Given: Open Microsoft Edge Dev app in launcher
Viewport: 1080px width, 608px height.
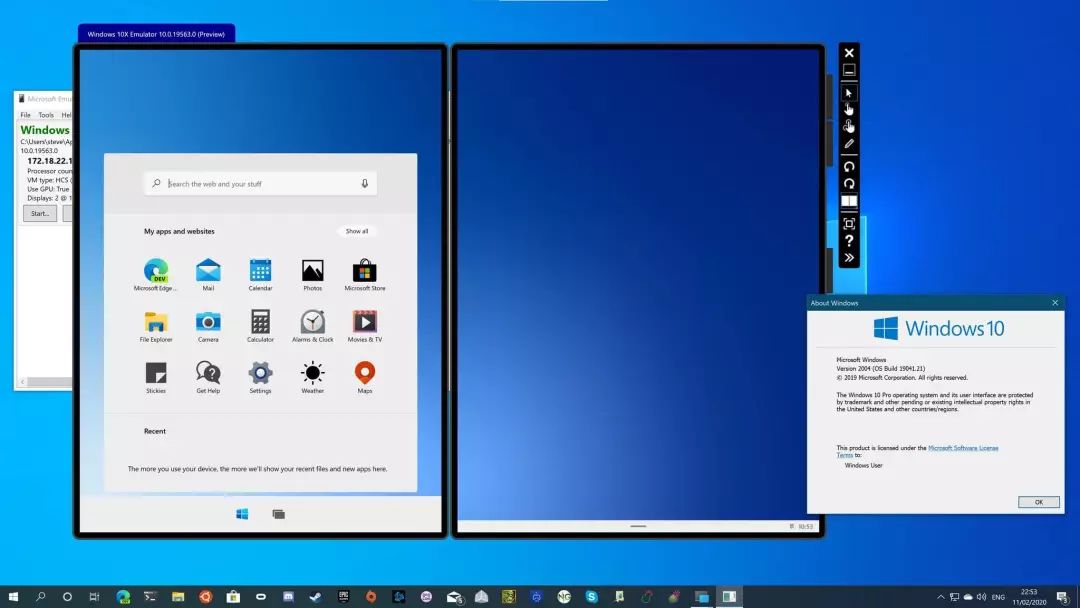Looking at the screenshot, I should tap(156, 275).
